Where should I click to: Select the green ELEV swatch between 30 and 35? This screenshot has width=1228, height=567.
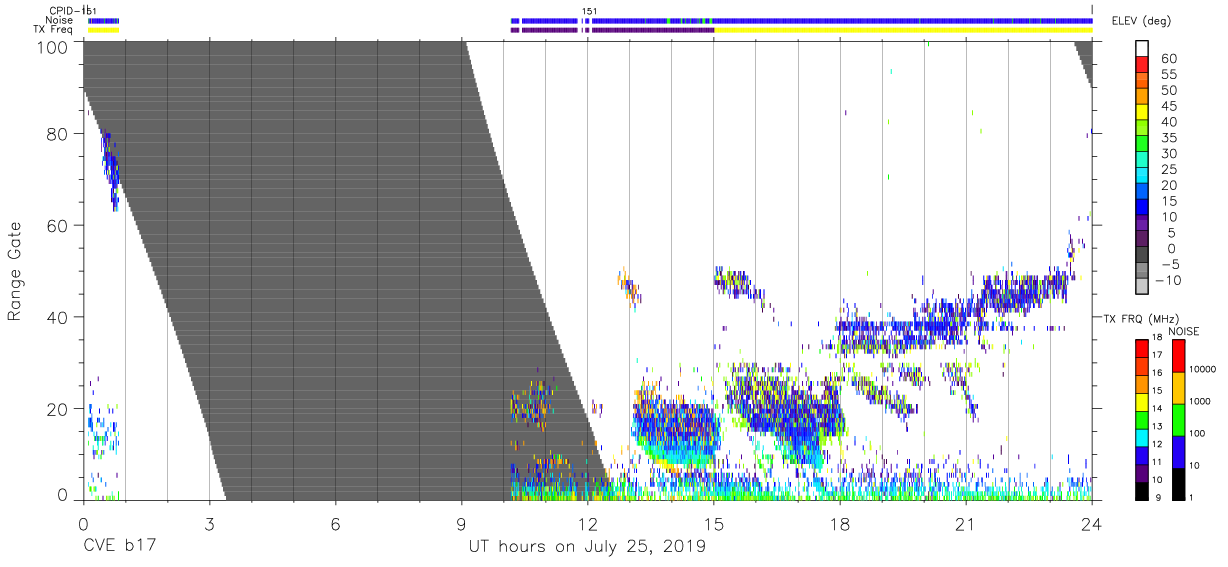[x=1142, y=145]
